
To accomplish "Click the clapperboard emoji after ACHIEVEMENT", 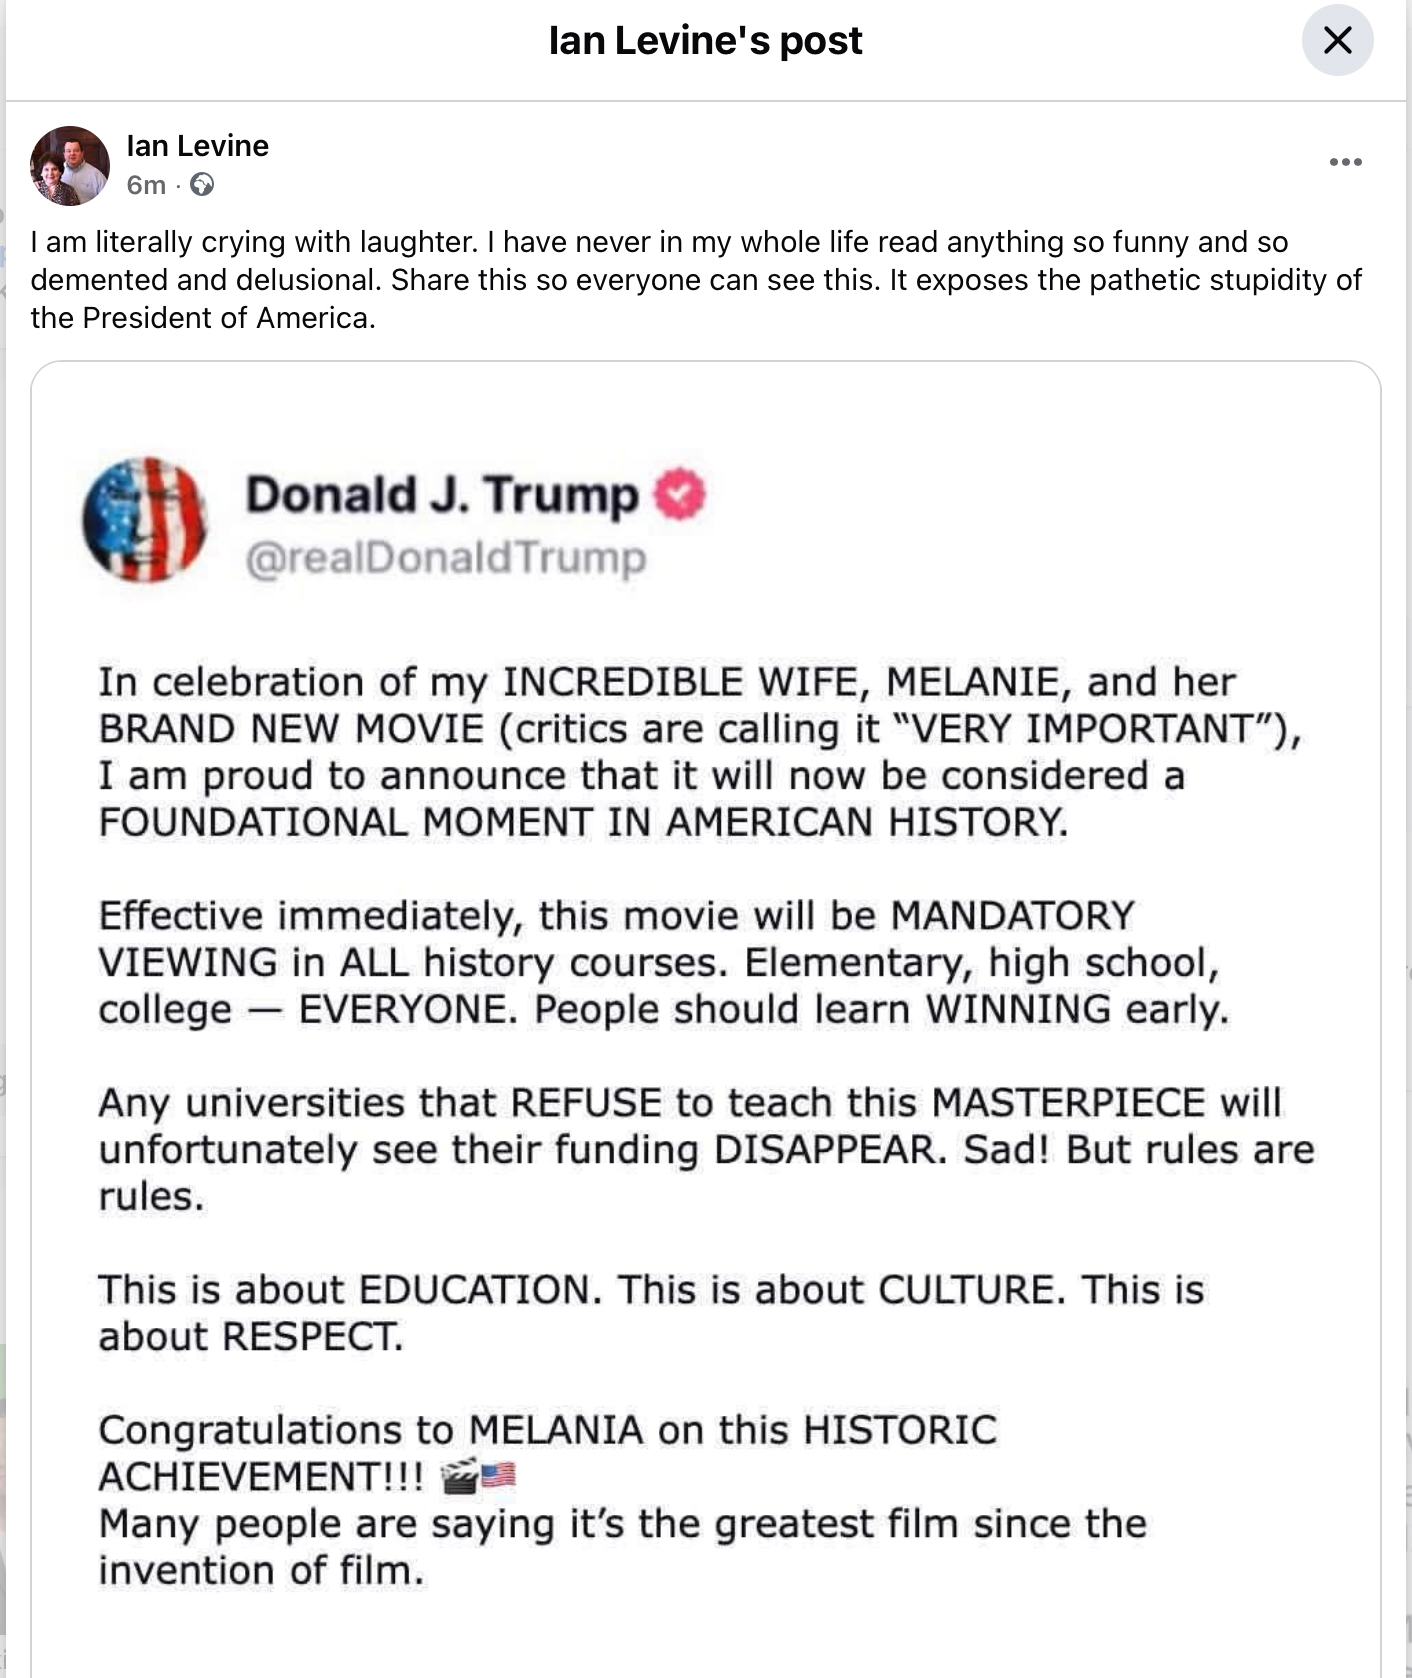I will [459, 1476].
